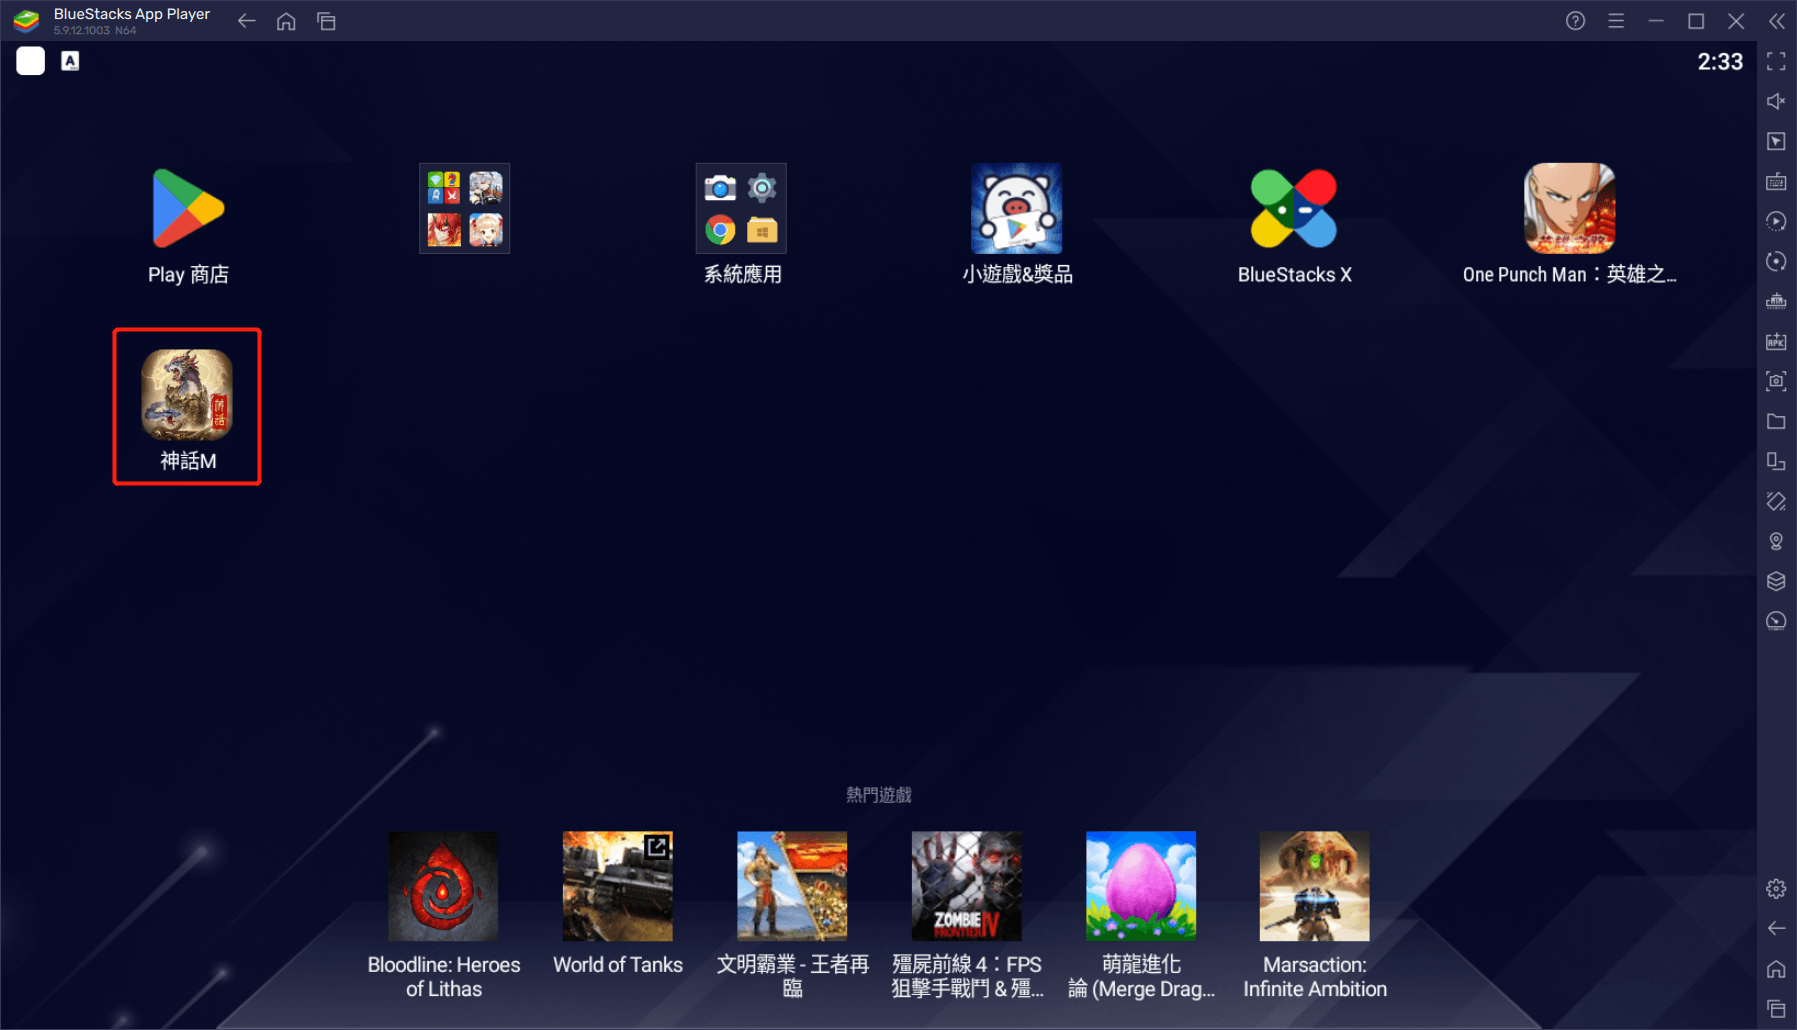The height and width of the screenshot is (1030, 1797).
Task: Click the white square status icon
Action: point(31,61)
